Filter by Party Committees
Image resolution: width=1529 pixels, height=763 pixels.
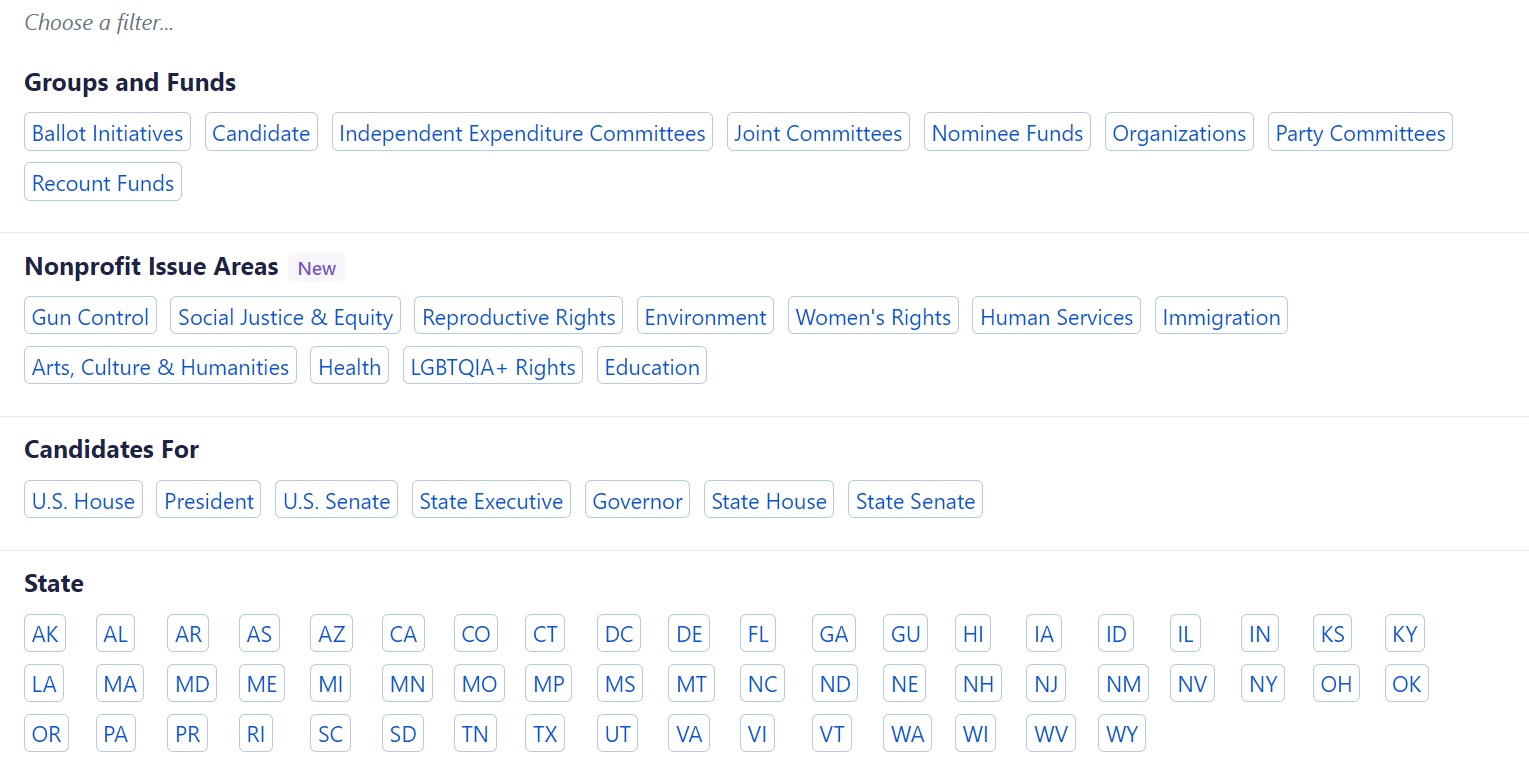(x=1360, y=132)
